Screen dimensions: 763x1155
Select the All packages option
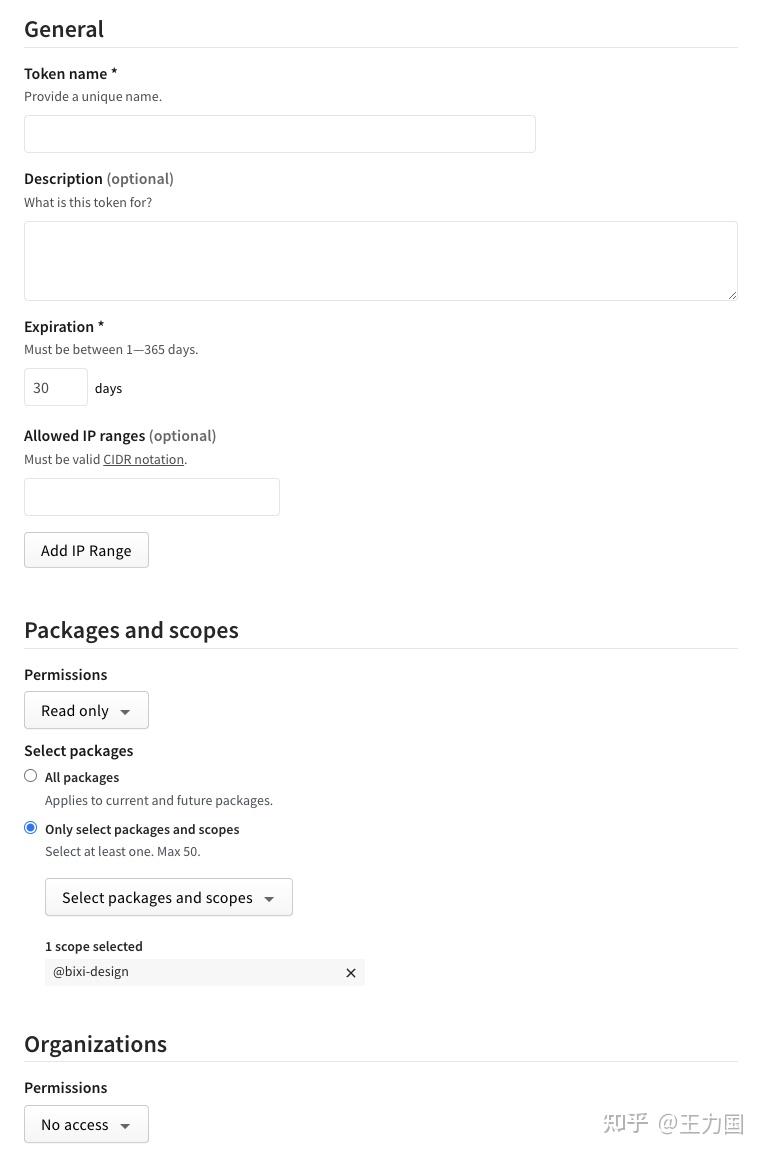31,776
